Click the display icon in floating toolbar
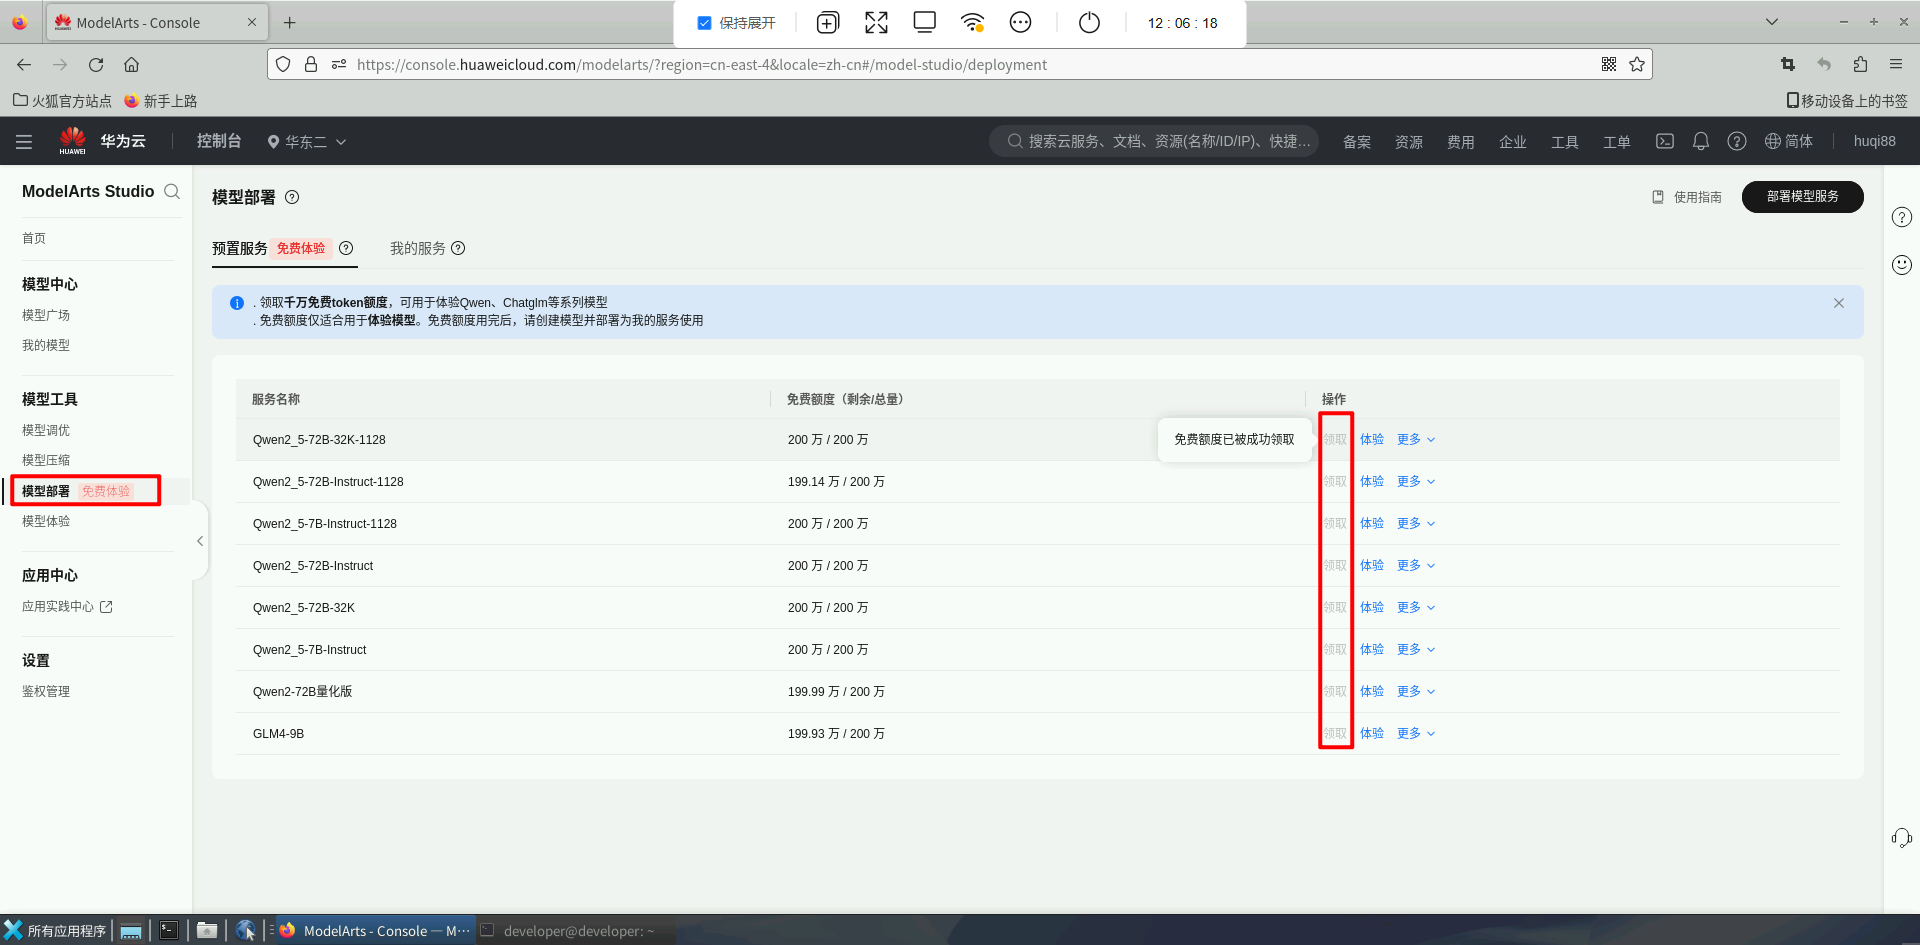 [x=925, y=22]
